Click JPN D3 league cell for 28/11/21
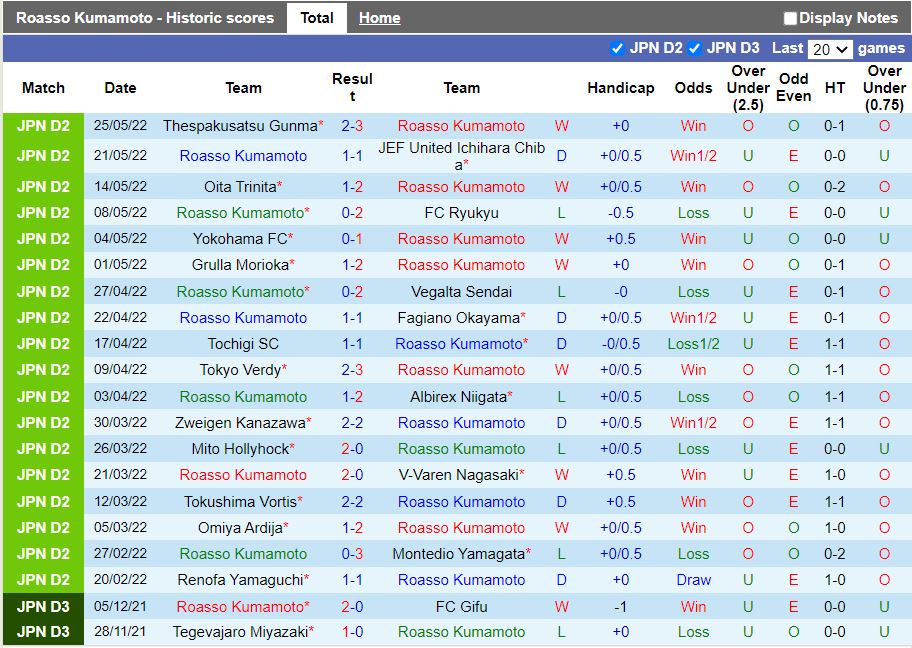The height and width of the screenshot is (648, 912). (x=43, y=632)
